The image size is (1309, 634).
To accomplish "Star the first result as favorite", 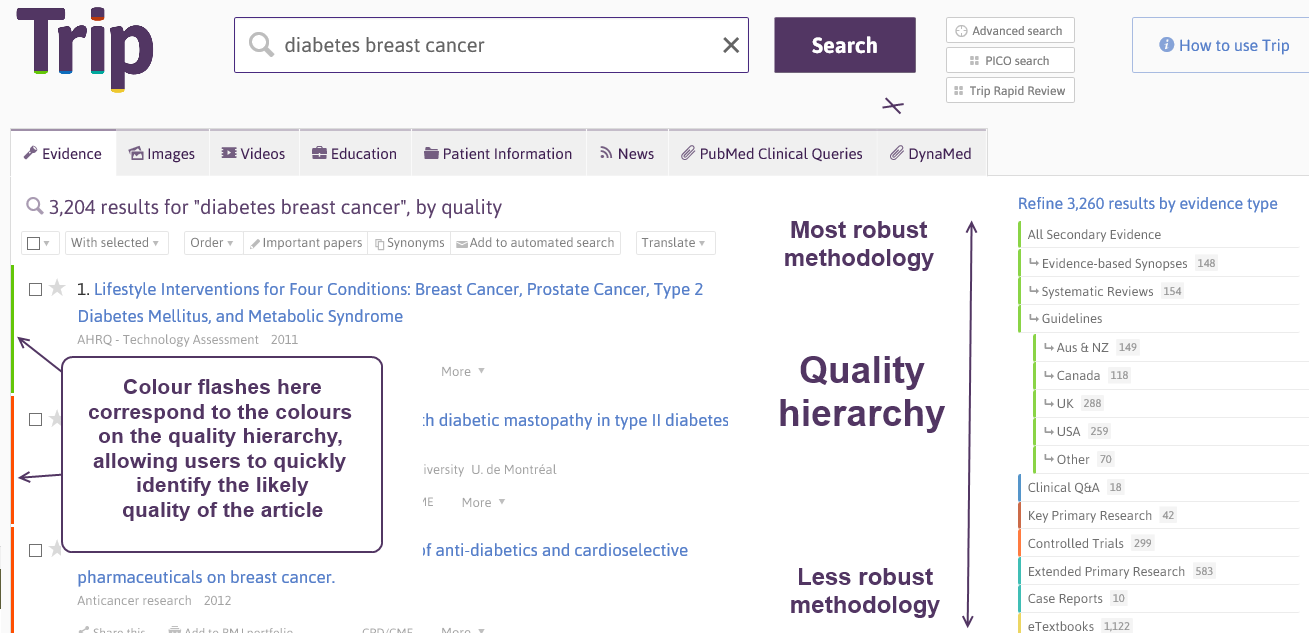I will 57,289.
